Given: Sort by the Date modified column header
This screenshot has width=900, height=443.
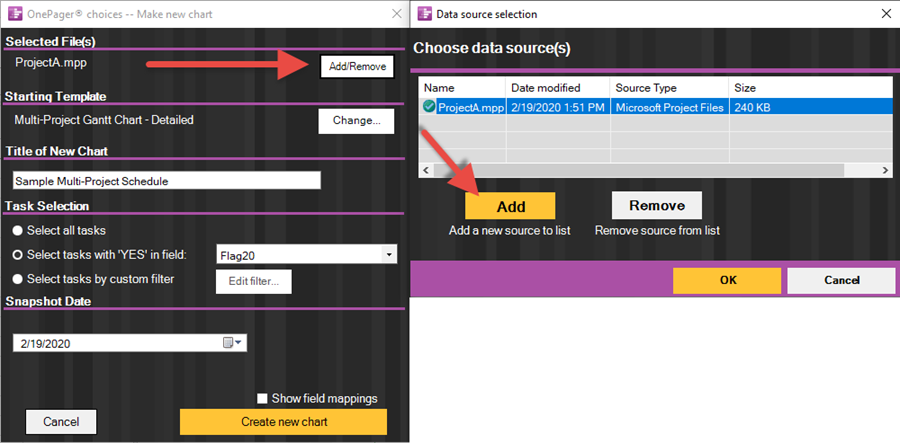Looking at the screenshot, I should pos(557,88).
